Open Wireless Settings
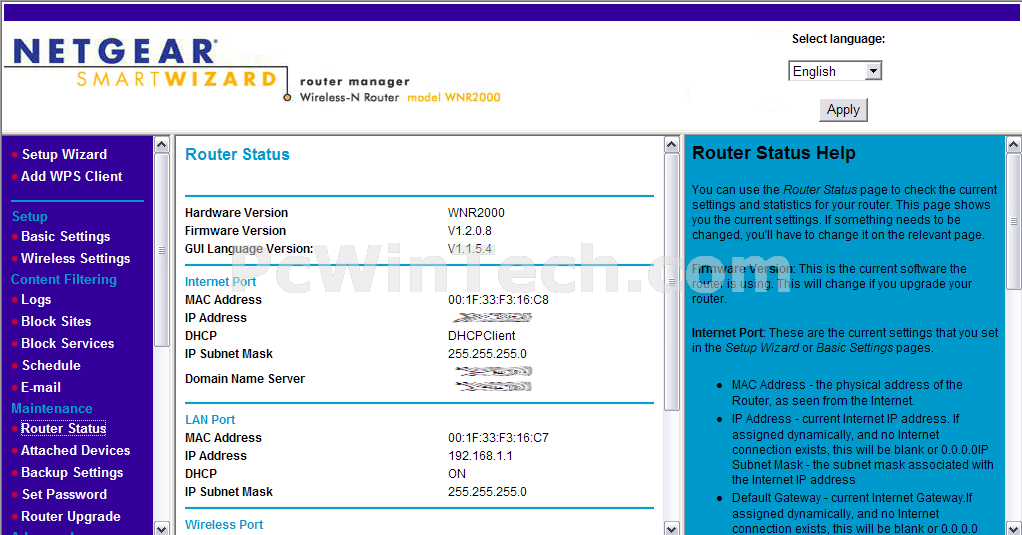This screenshot has height=535, width=1022. 76,259
